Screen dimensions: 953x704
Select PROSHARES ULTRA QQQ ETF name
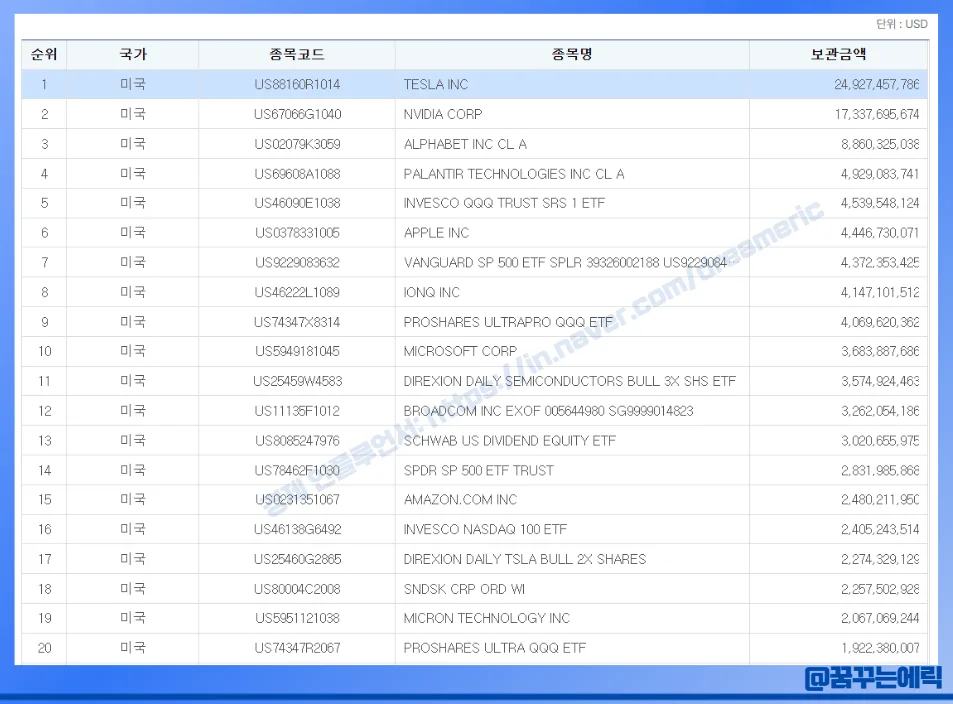pos(495,648)
